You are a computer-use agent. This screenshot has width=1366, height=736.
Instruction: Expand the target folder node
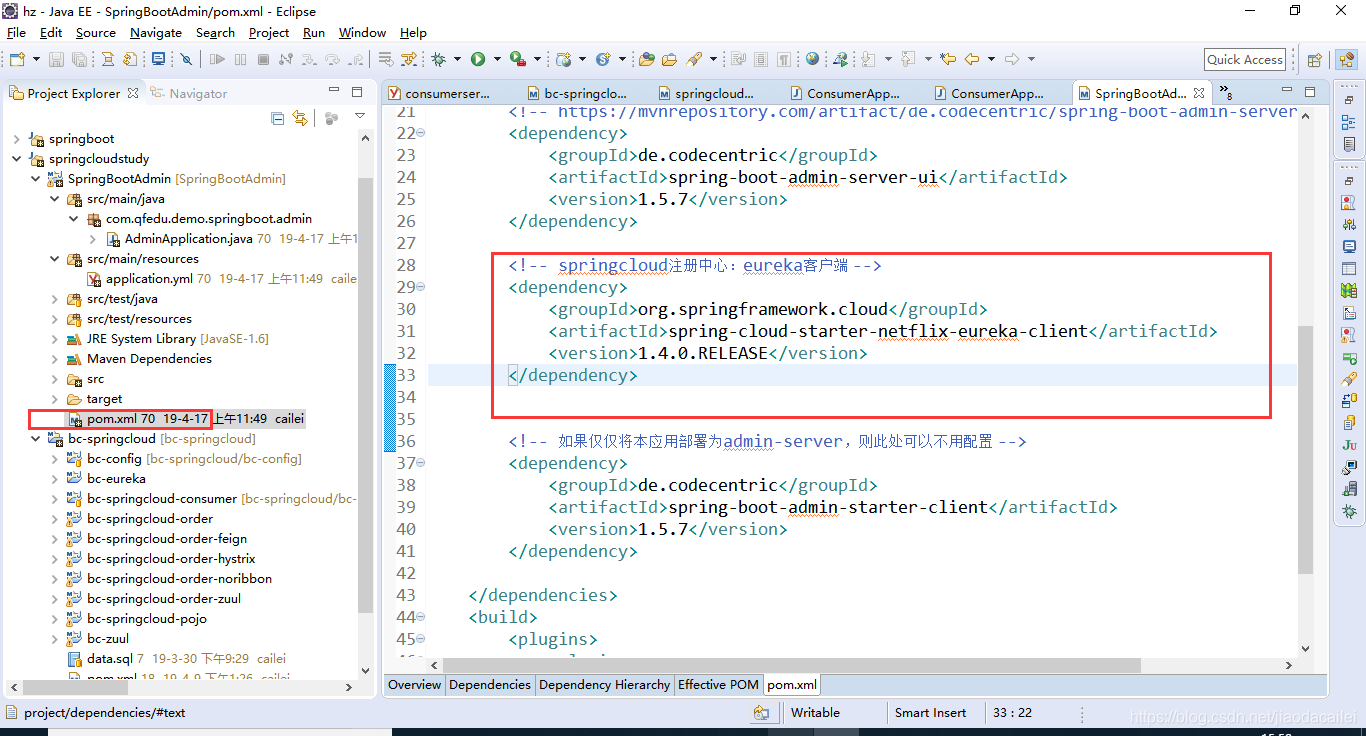coord(55,399)
